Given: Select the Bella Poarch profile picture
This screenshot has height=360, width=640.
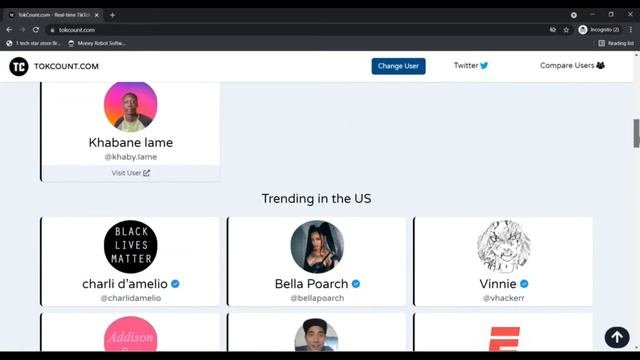Looking at the screenshot, I should coord(317,247).
